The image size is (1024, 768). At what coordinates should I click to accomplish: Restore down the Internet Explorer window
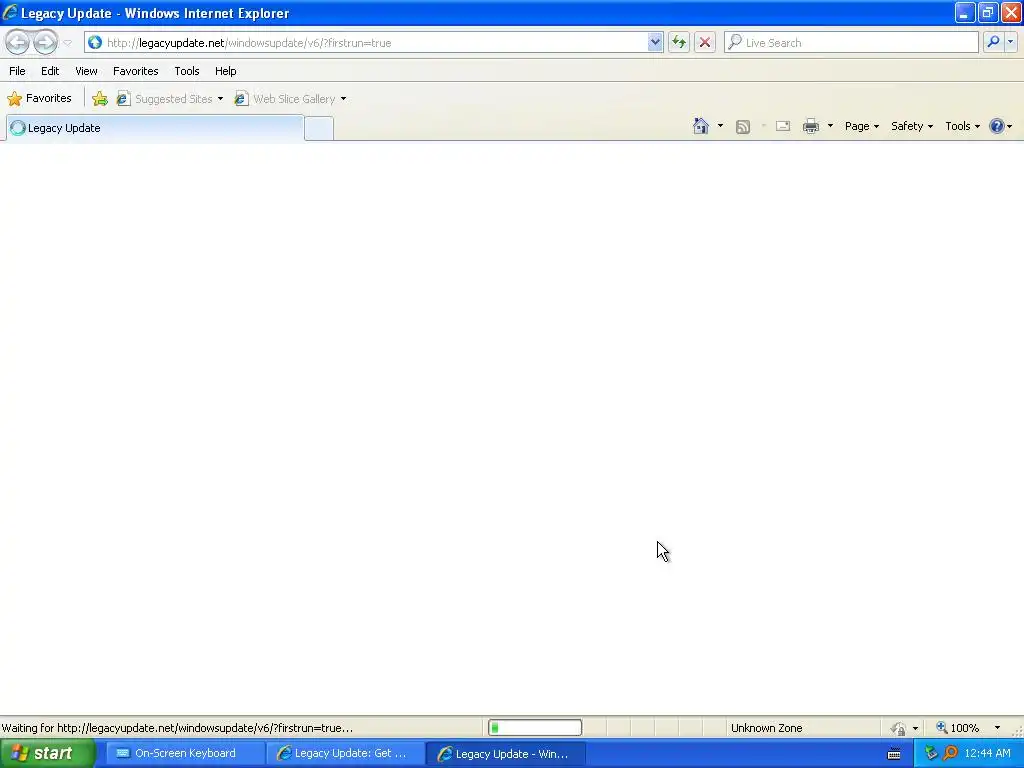point(987,13)
